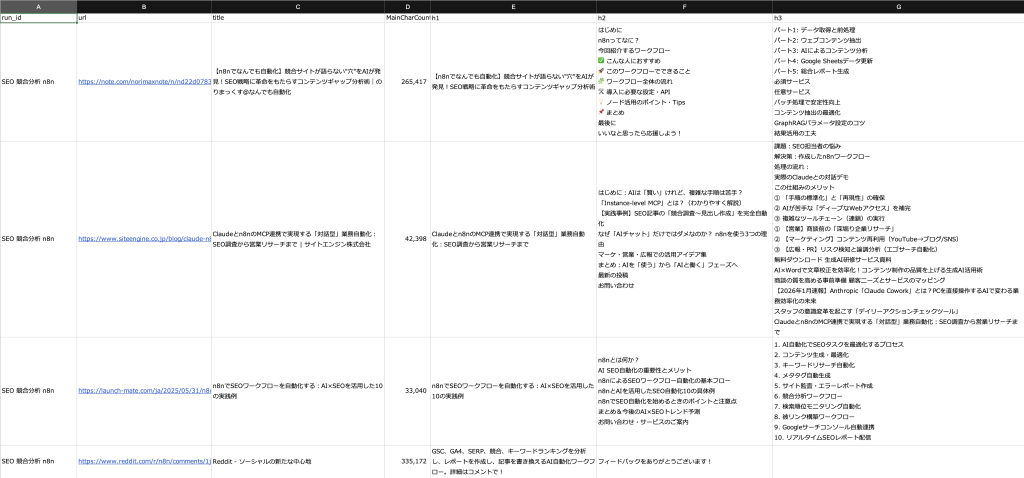Viewport: 1024px width, 478px height.
Task: Click h1 cell '【n8nでなんでも自動化】' in column E
Action: [x=513, y=82]
